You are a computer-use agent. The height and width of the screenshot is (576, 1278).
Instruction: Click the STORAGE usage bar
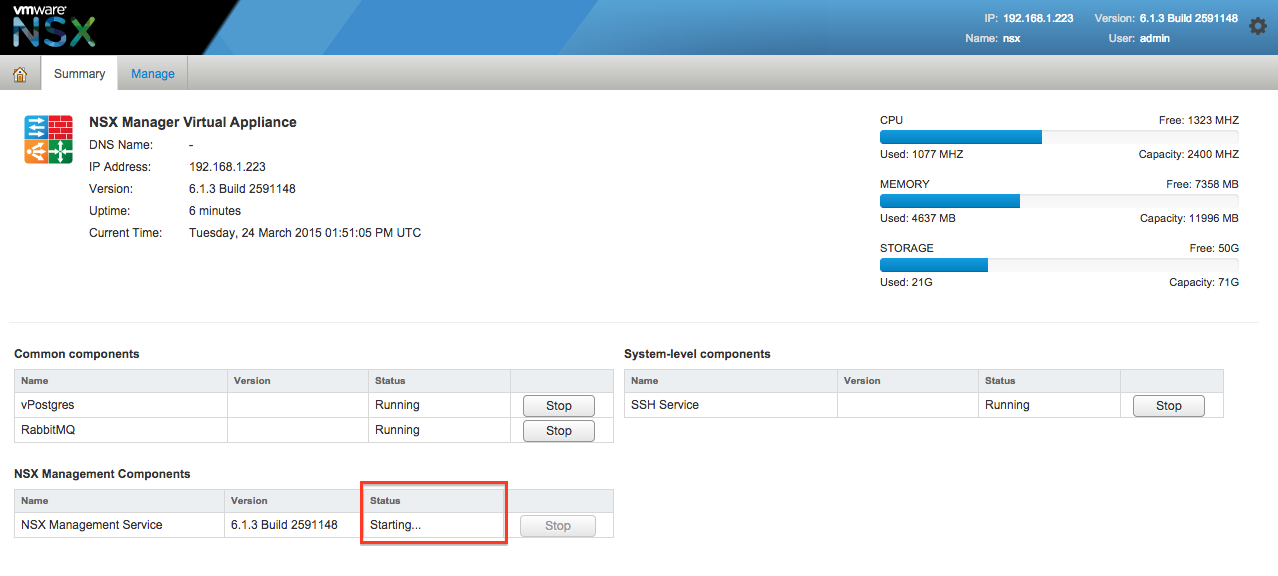click(x=1059, y=265)
